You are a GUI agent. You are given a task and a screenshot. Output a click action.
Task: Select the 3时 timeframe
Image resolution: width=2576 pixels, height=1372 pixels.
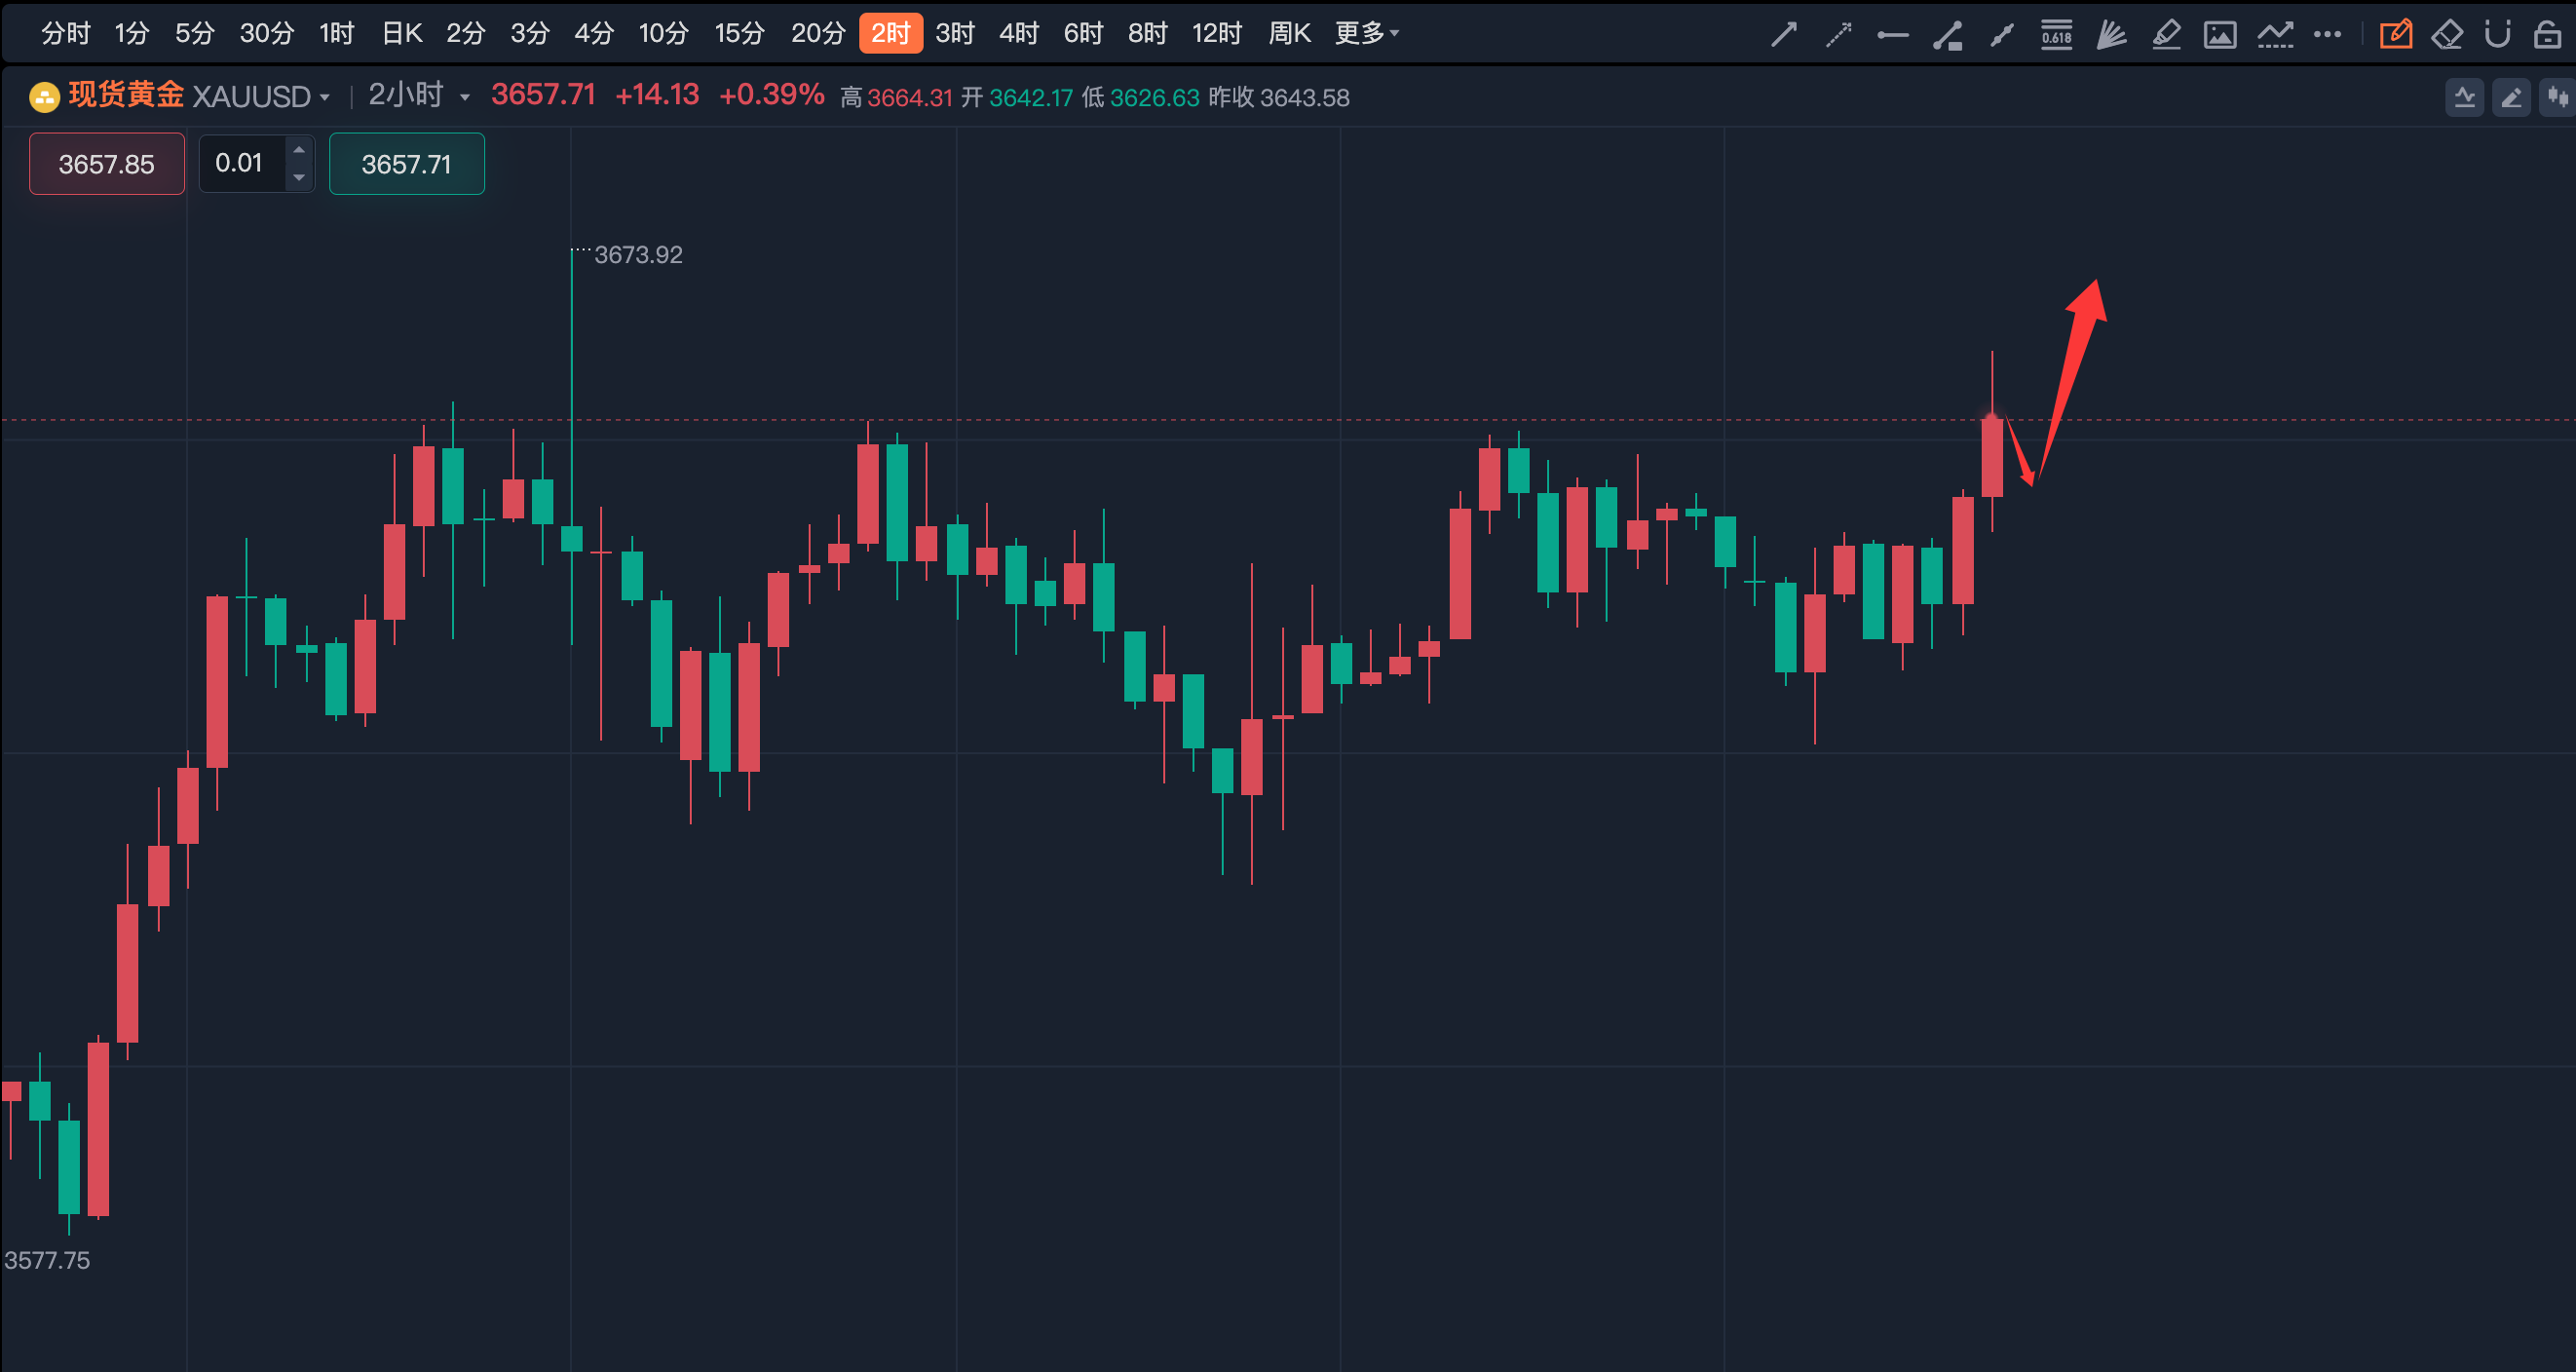955,34
